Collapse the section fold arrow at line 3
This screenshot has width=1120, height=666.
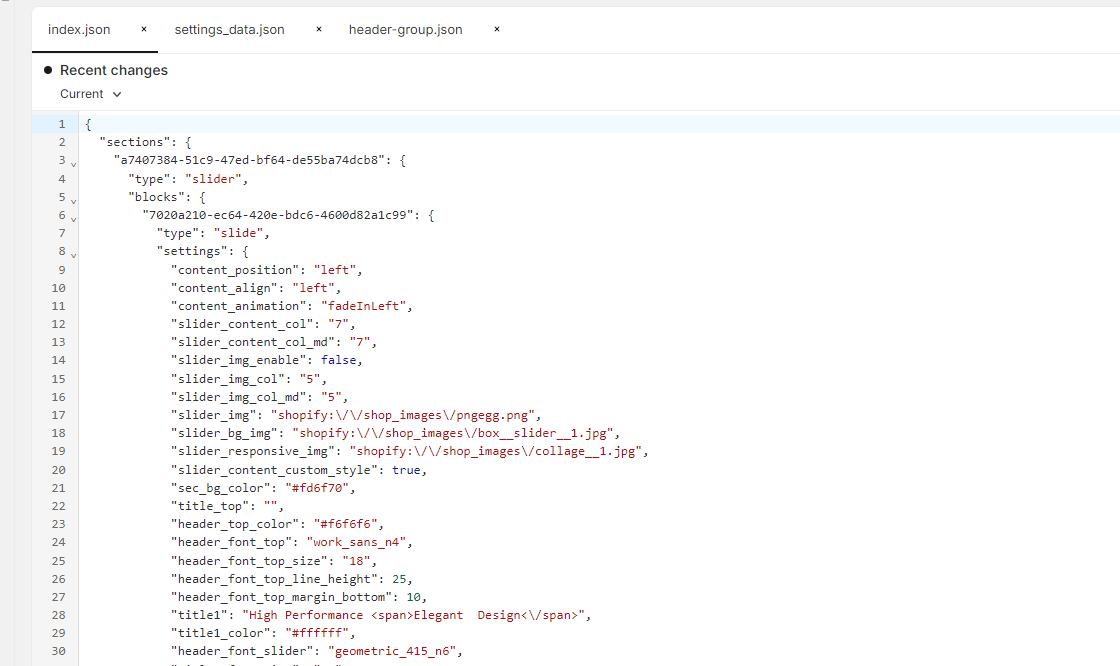74,162
